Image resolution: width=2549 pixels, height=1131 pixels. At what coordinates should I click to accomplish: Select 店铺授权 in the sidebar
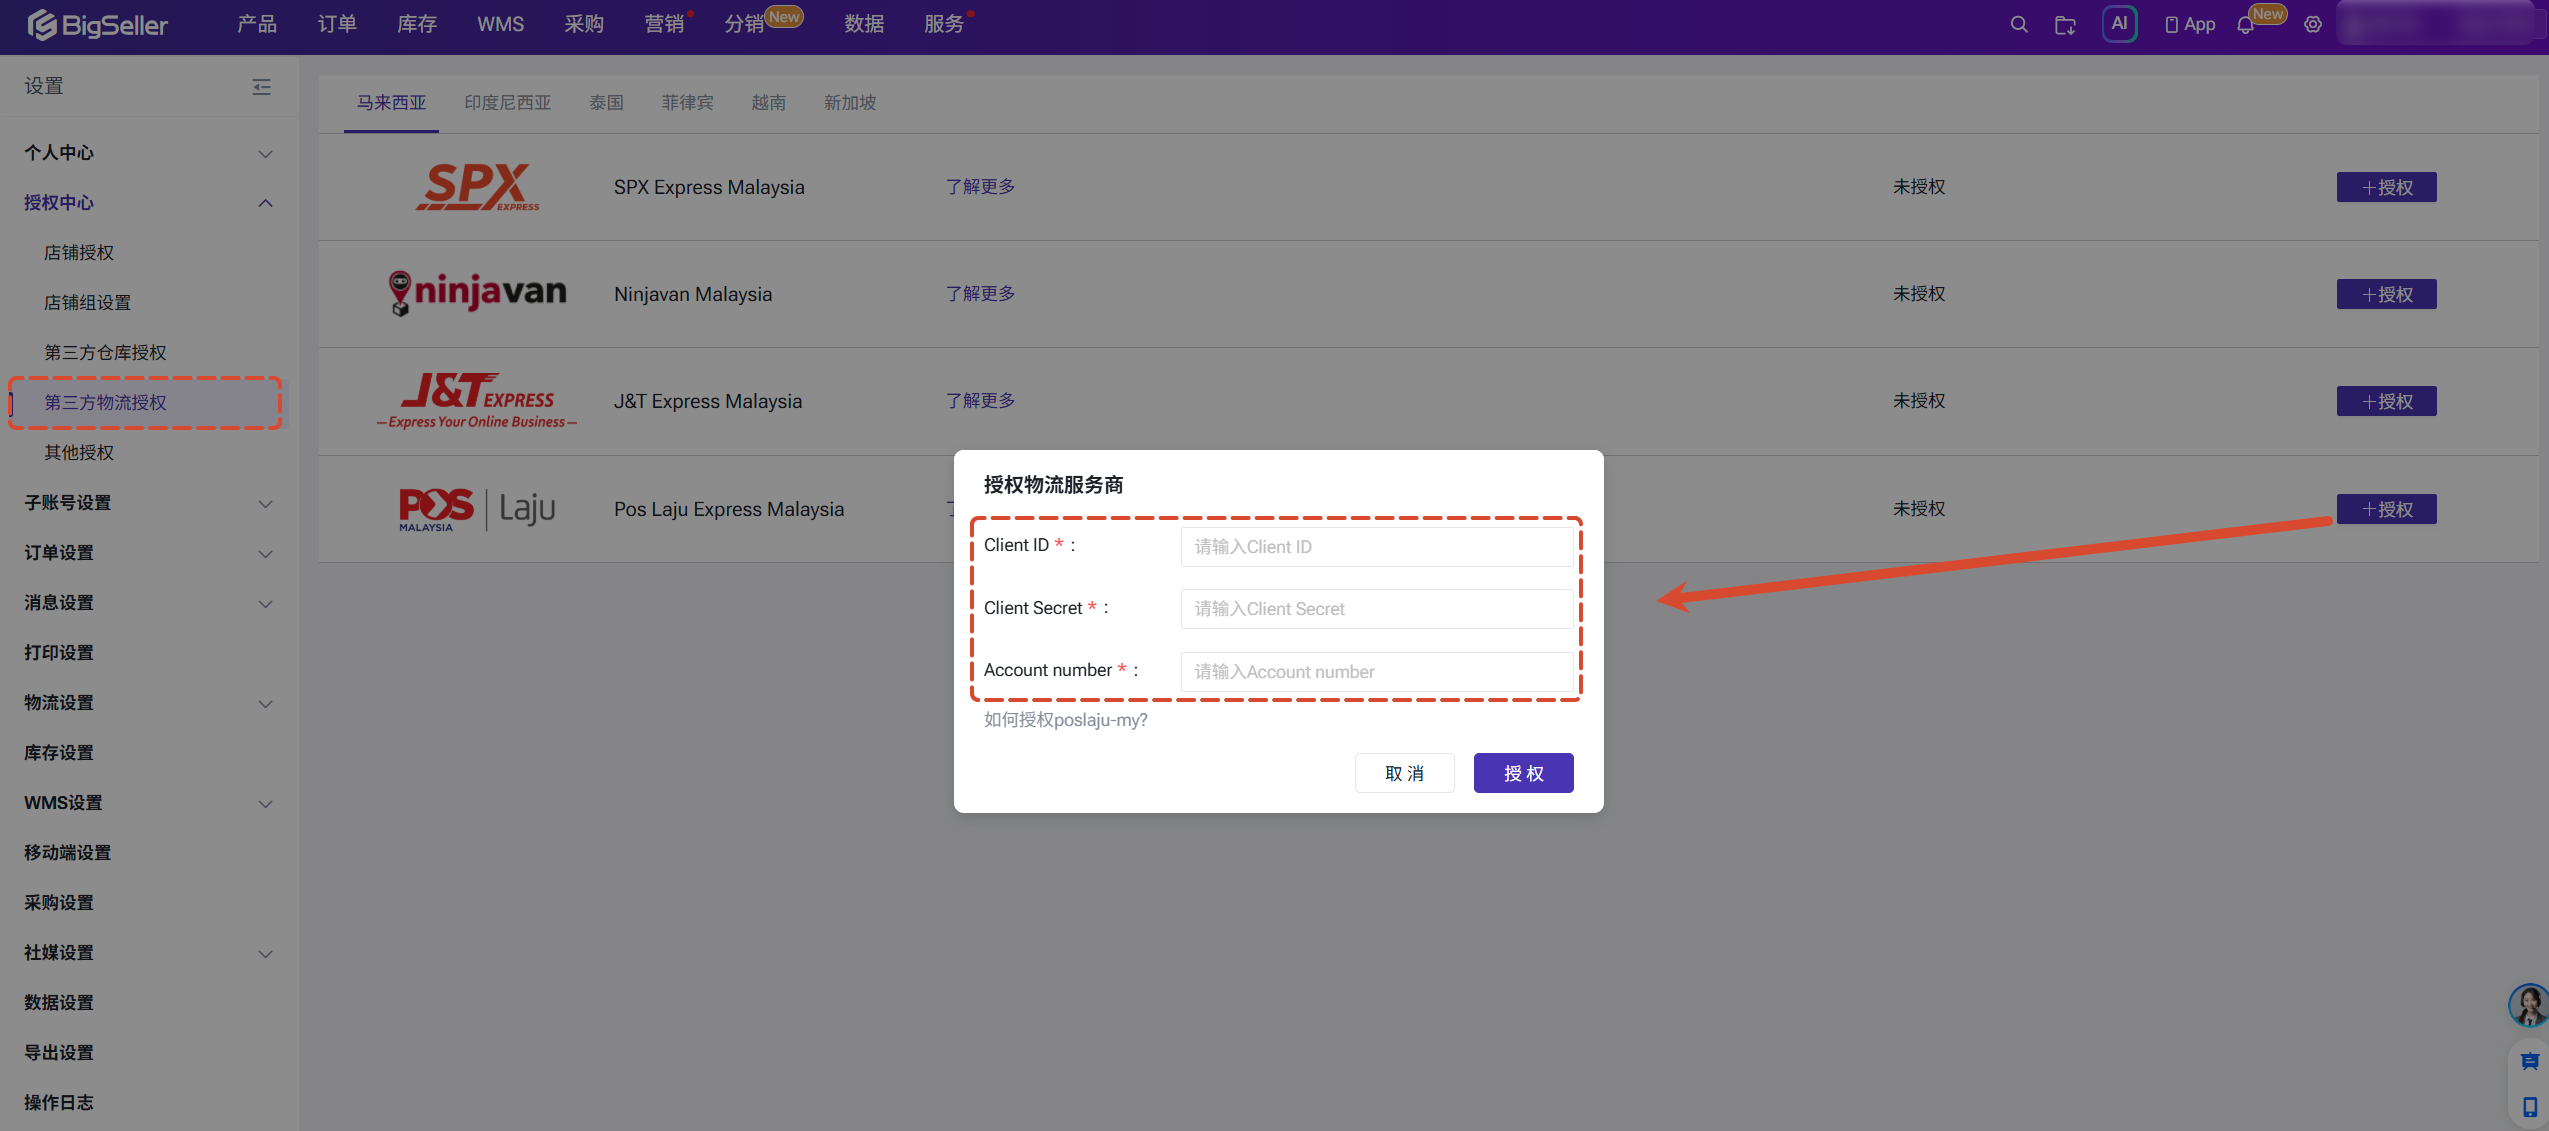point(79,253)
